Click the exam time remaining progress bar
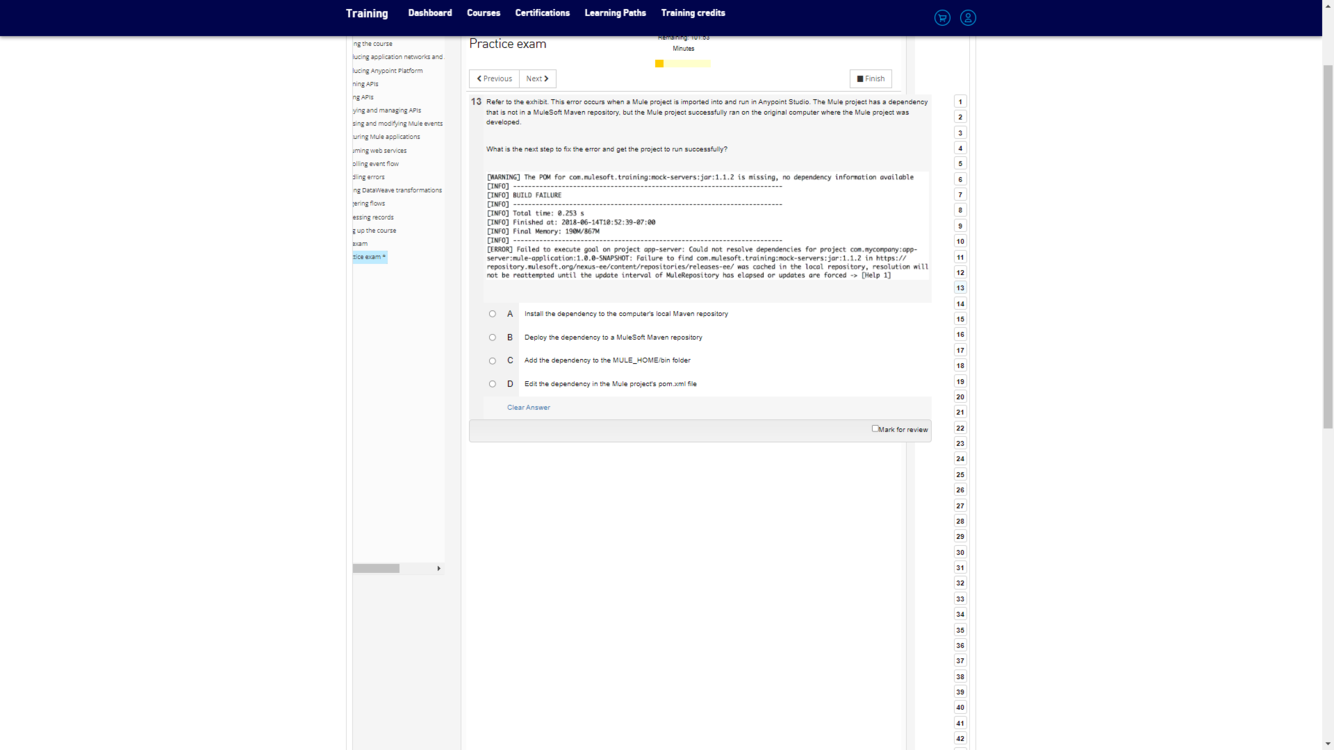 click(683, 63)
